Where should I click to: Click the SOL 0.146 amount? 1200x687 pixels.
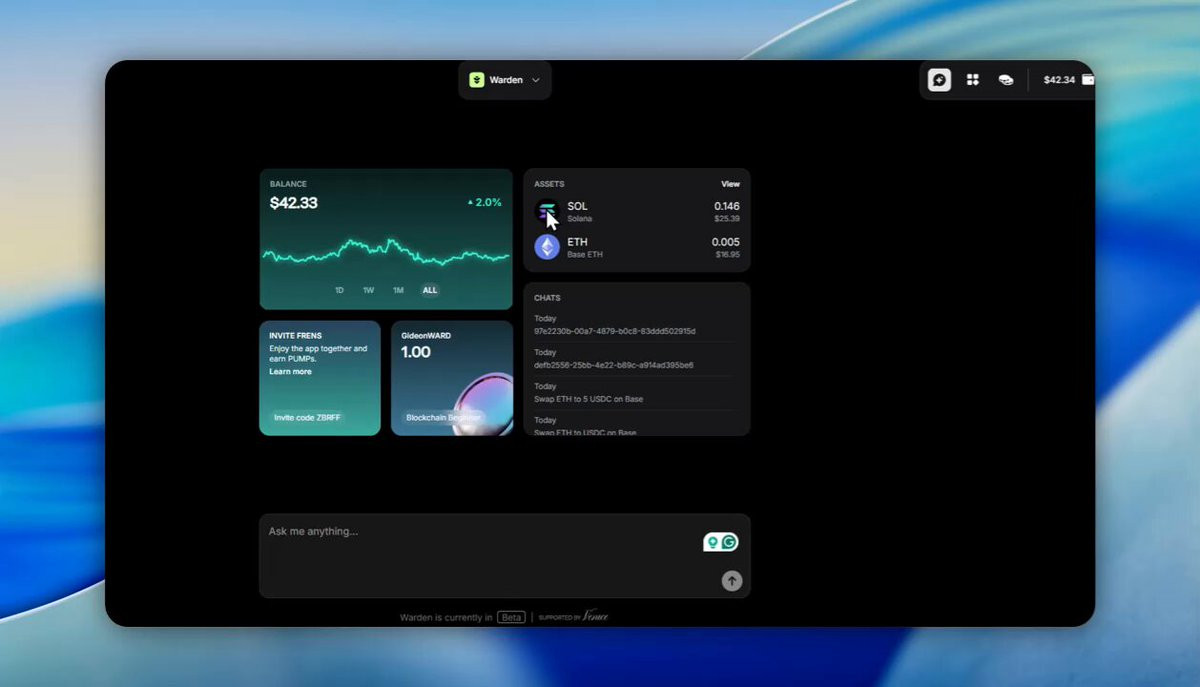[727, 206]
